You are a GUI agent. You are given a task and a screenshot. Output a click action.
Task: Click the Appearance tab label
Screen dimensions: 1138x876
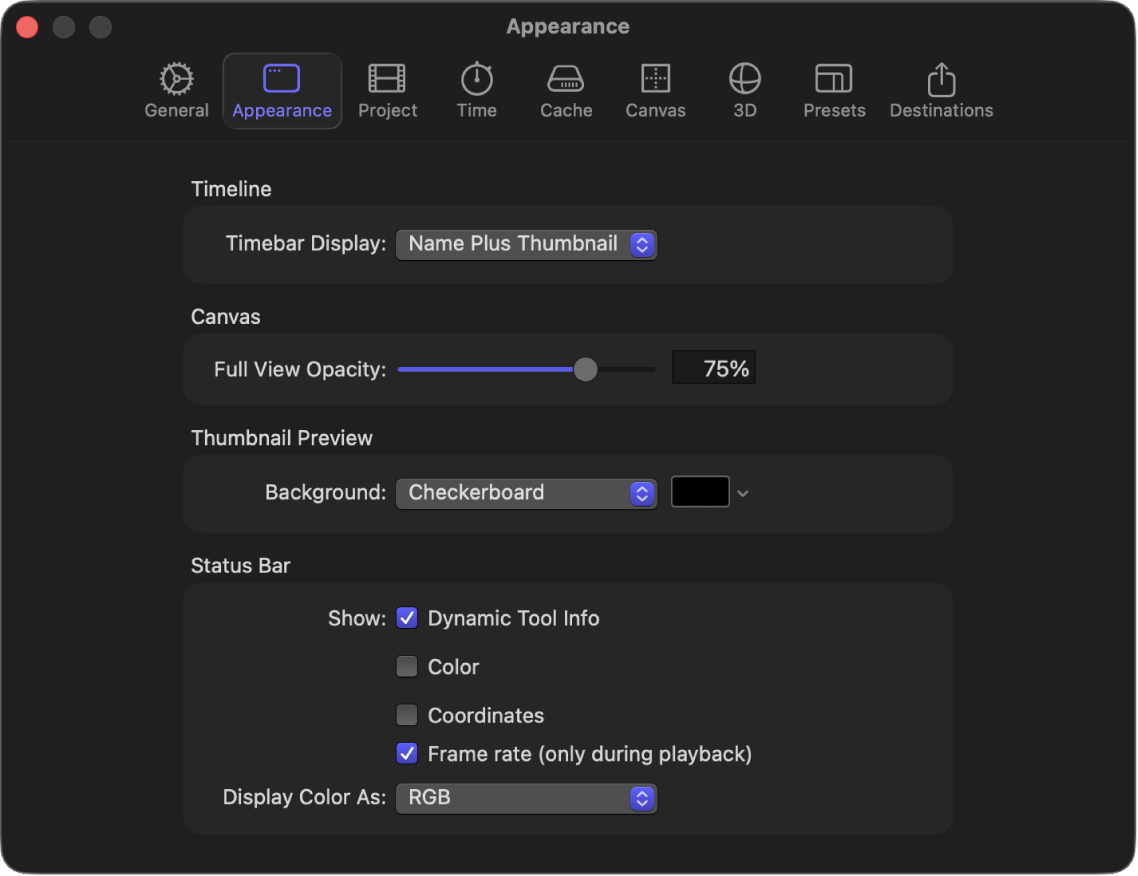282,110
